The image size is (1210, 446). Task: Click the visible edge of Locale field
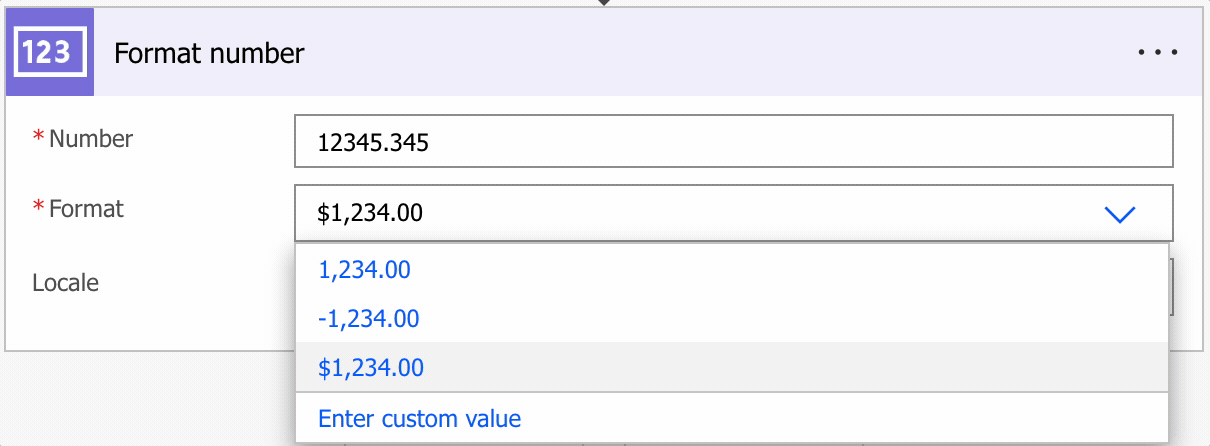tap(1171, 284)
